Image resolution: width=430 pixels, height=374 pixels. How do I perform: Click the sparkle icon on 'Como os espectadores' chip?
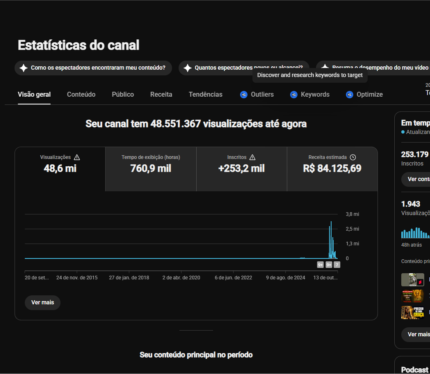pyautogui.click(x=23, y=68)
